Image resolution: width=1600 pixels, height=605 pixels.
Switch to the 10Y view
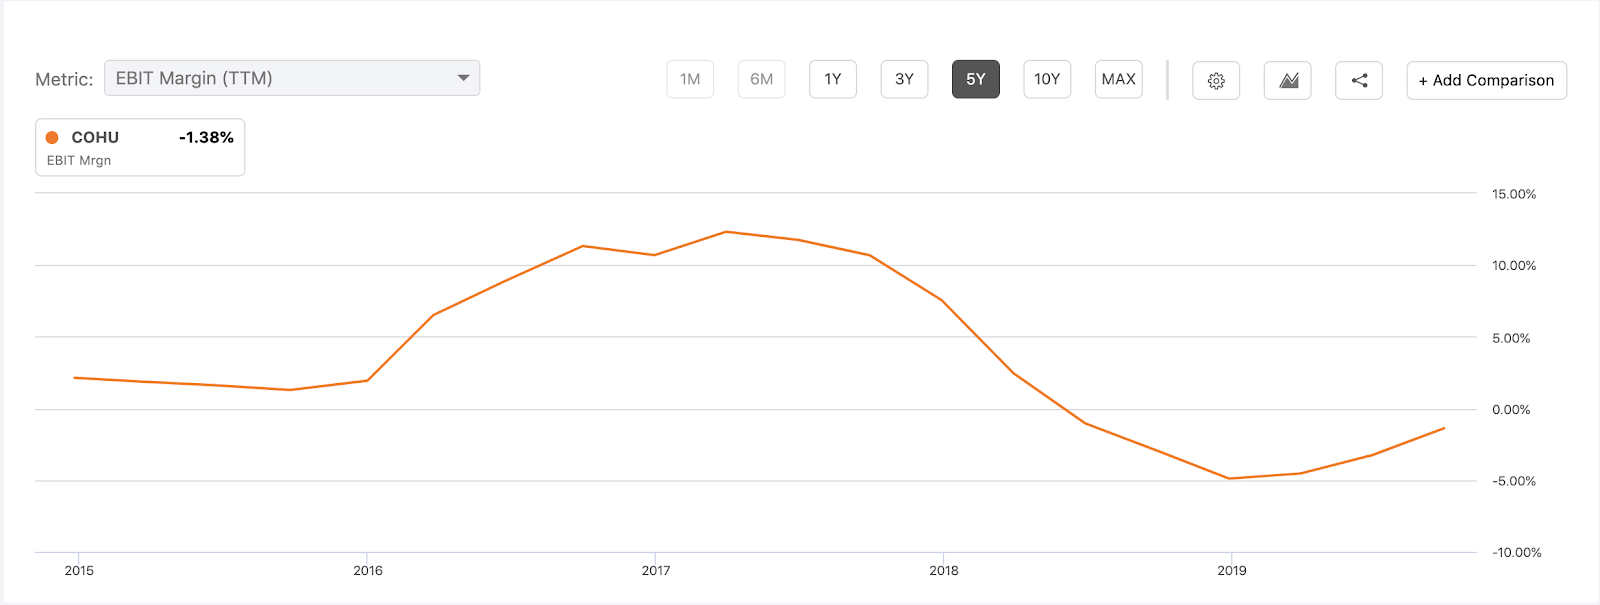pos(1047,78)
